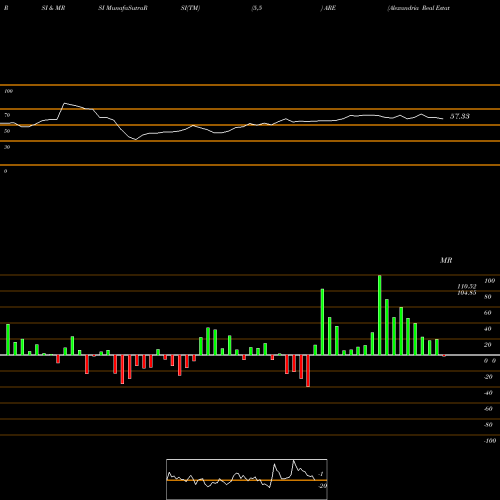
Task: Click the MR panel title label
Action: point(446,260)
